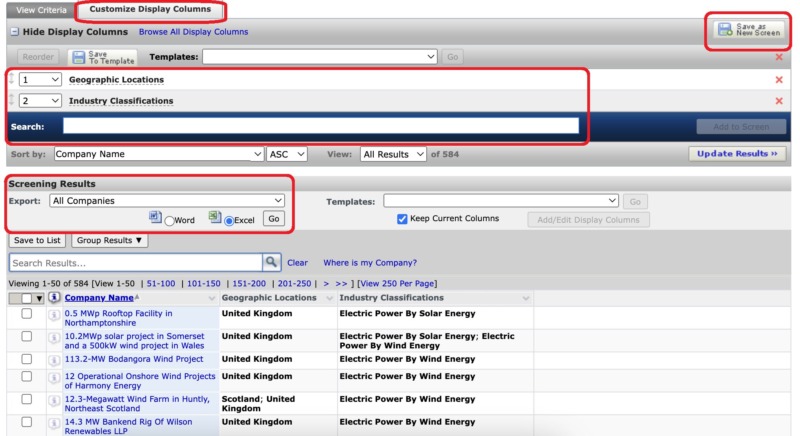
Task: Check the 14.3 MW Bankend Rig row
Action: pyautogui.click(x=27, y=422)
